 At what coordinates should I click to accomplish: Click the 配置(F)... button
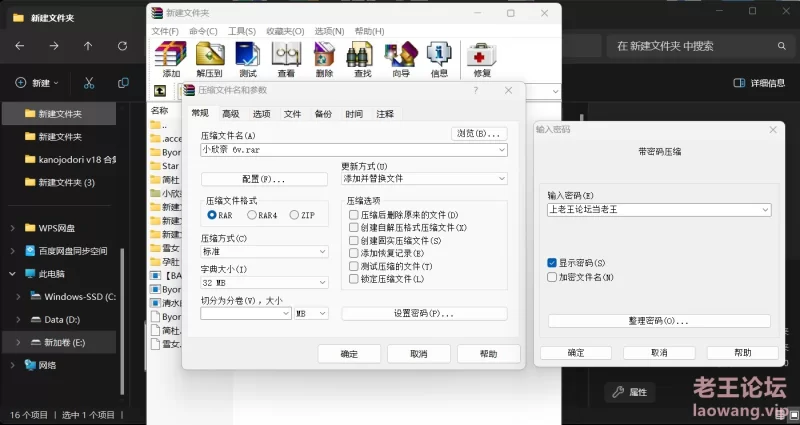tap(264, 179)
